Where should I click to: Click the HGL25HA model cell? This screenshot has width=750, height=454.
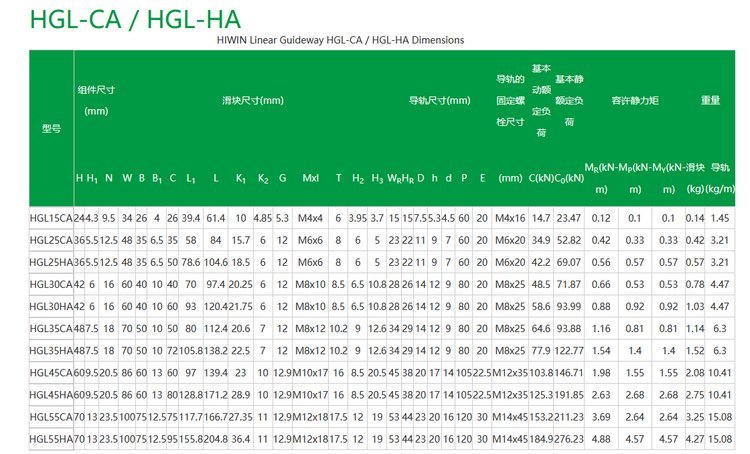[x=51, y=262]
